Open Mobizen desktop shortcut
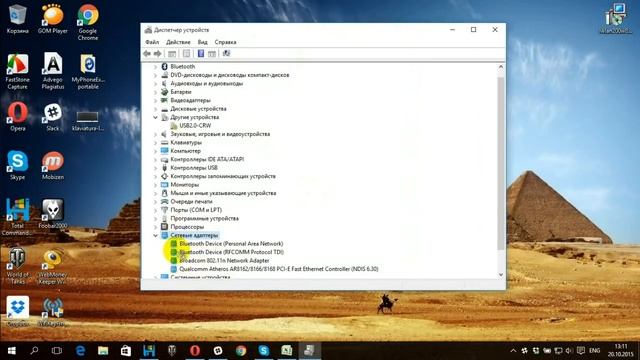The height and width of the screenshot is (360, 640). pyautogui.click(x=53, y=166)
